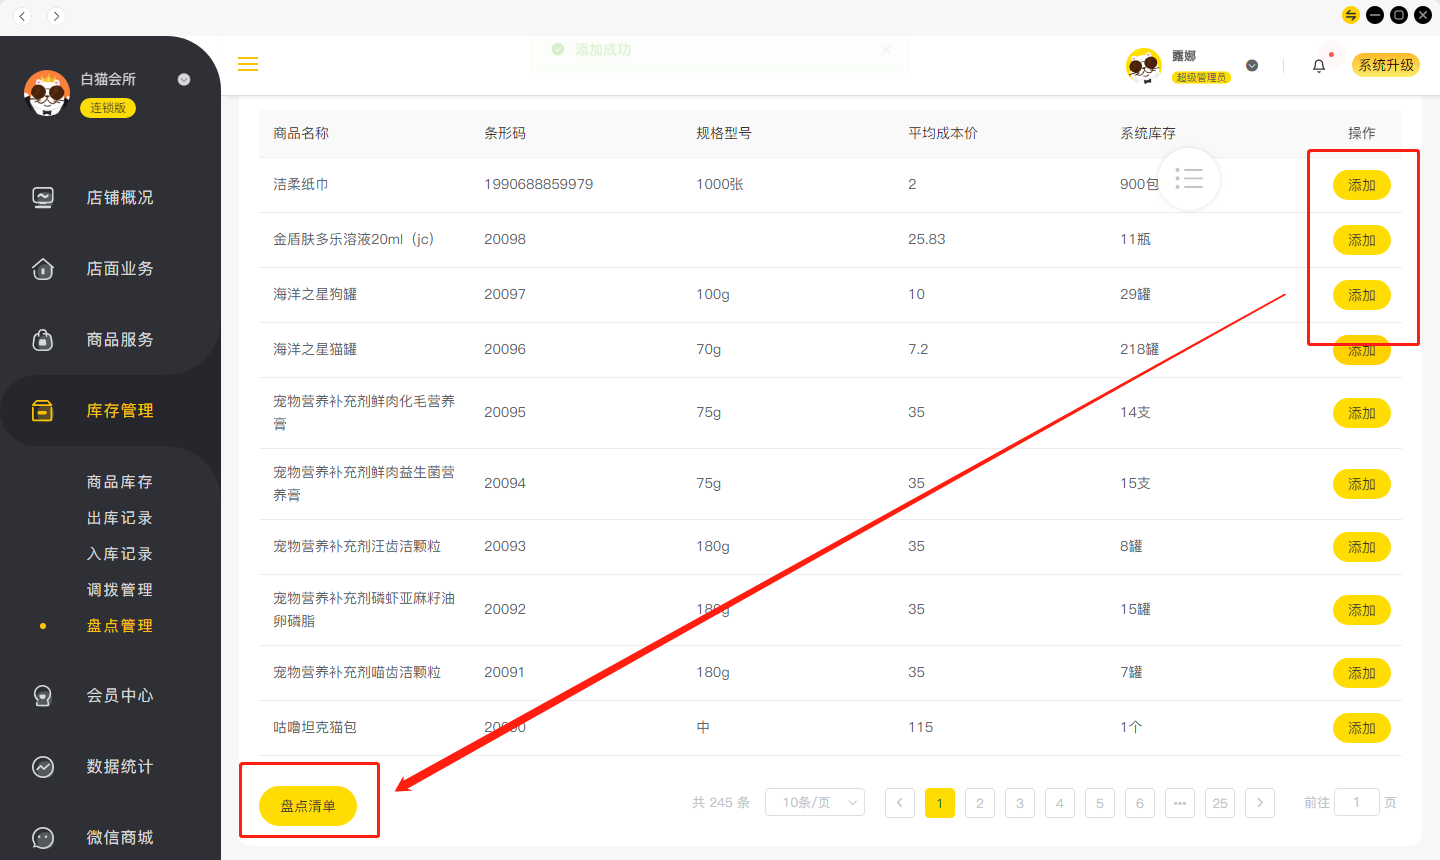The image size is (1440, 860).
Task: Click the 白猫会所 store avatar
Action: coord(46,93)
